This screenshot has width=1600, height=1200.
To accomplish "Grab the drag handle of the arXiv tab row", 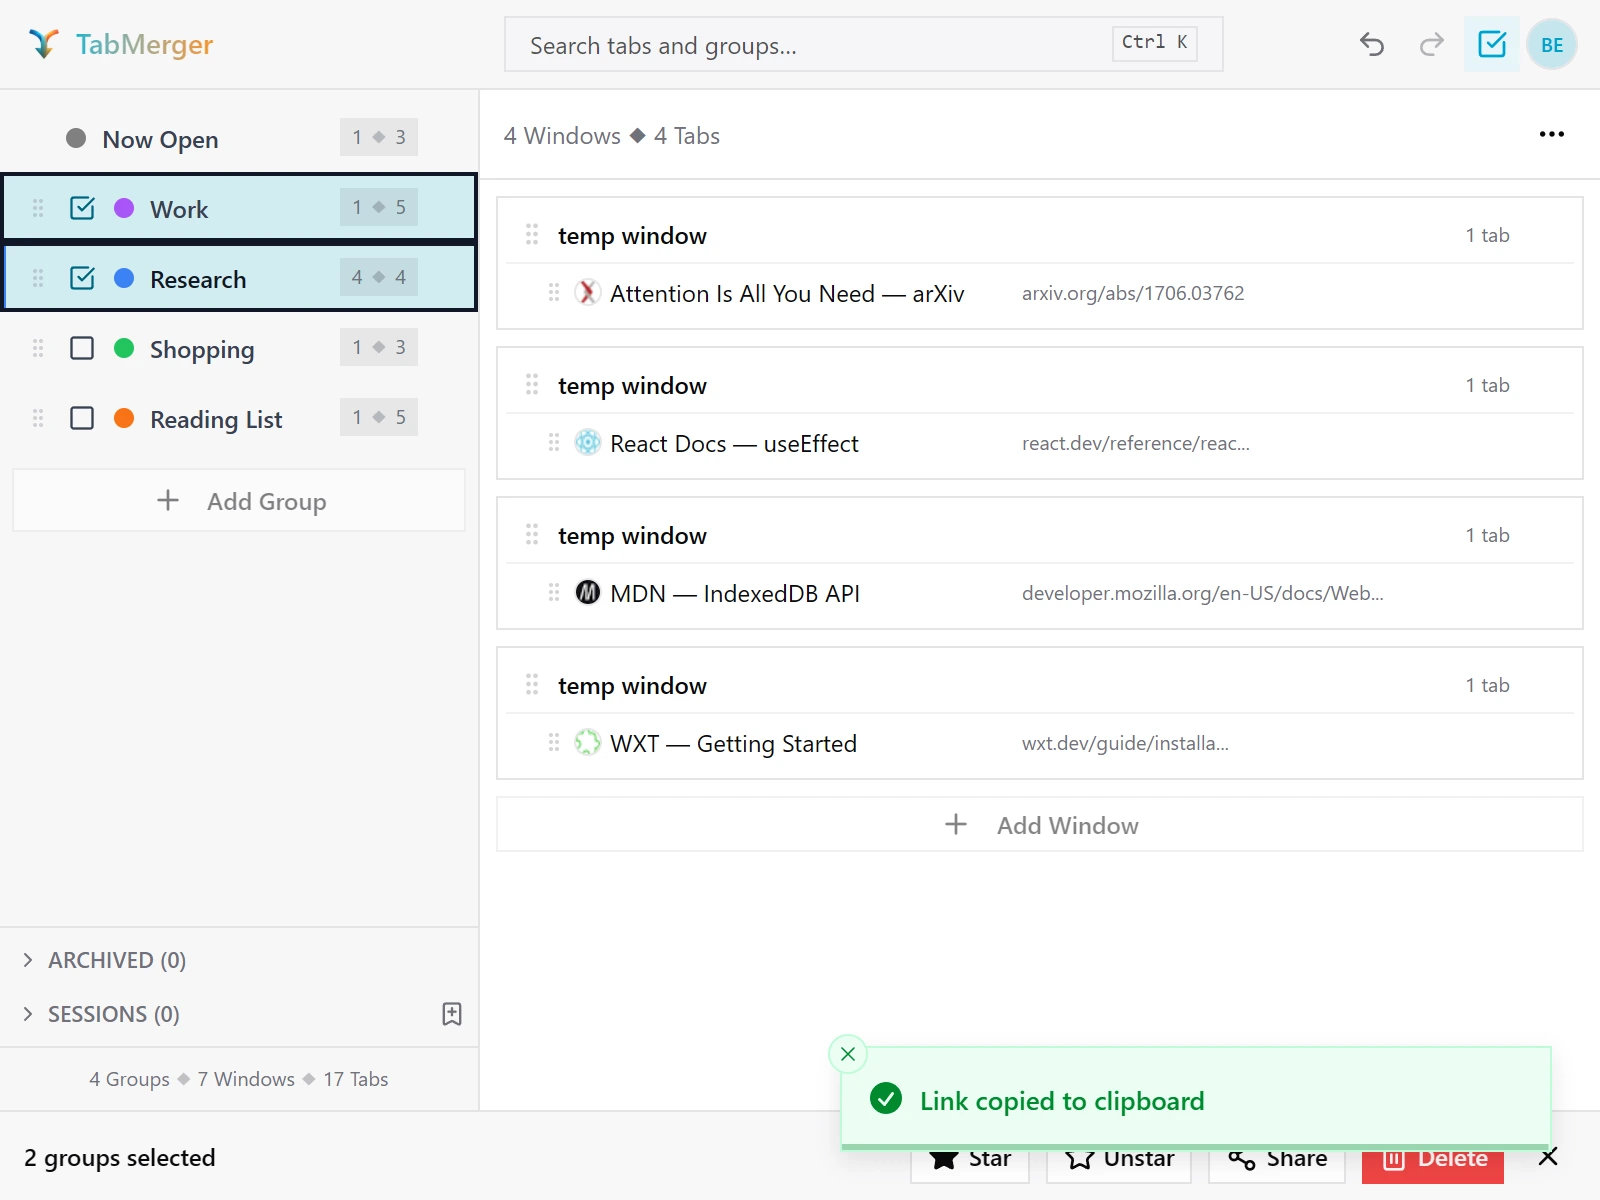I will point(554,292).
